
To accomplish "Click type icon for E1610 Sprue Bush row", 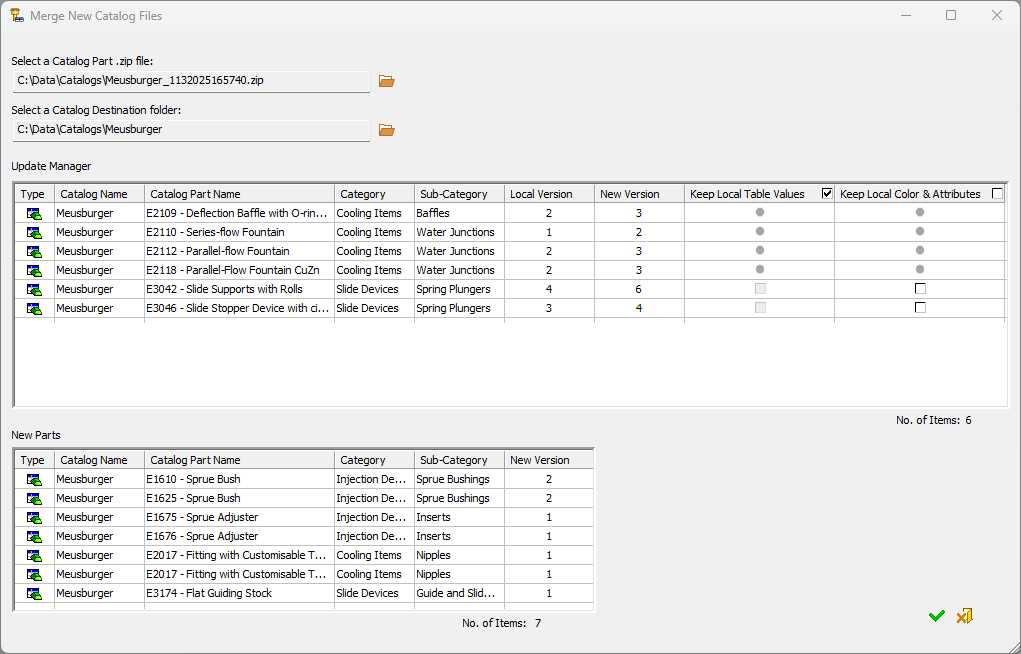I will (x=34, y=479).
